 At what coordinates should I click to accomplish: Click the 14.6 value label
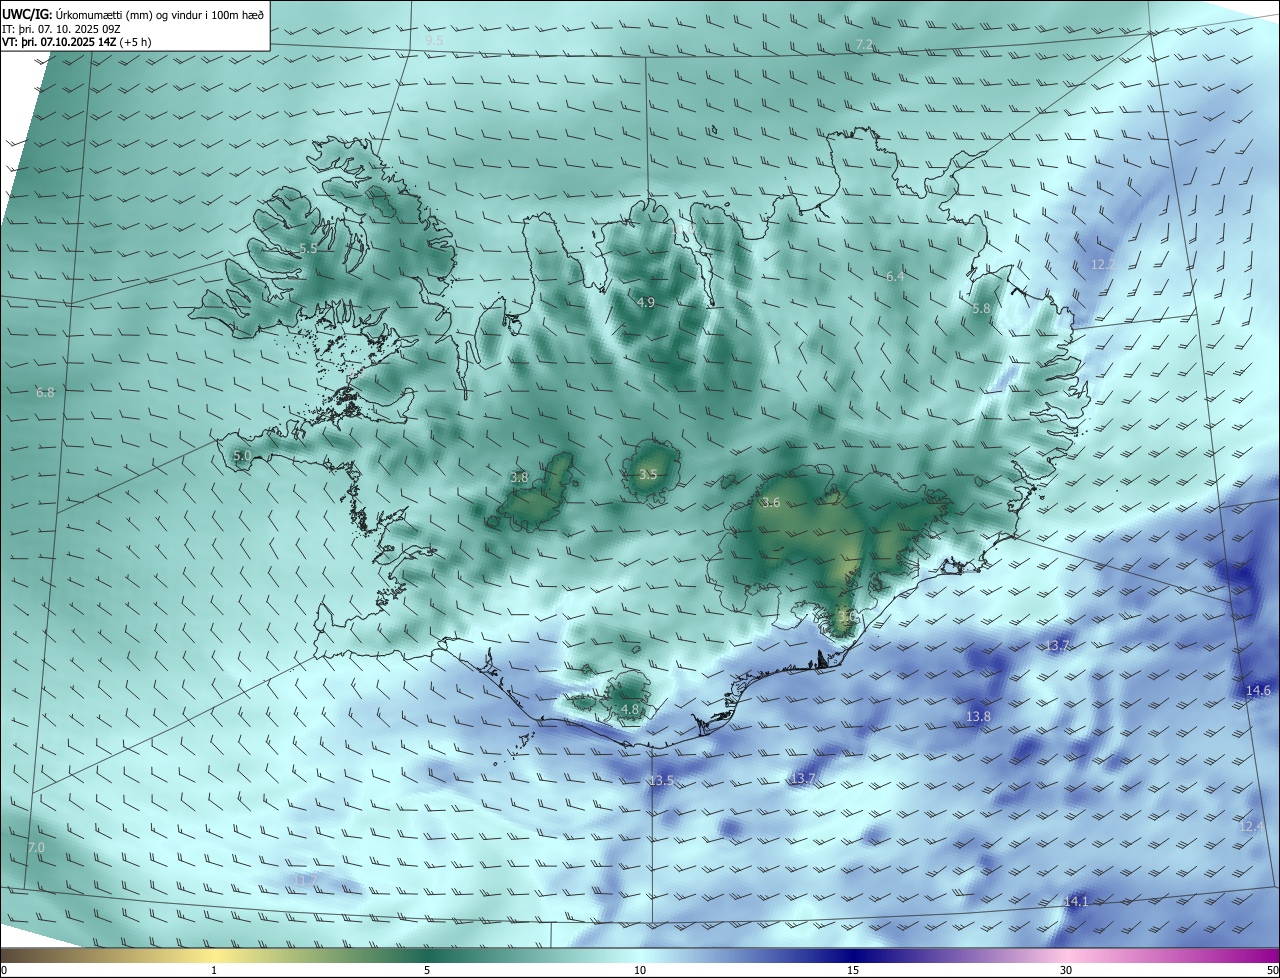click(x=1258, y=691)
